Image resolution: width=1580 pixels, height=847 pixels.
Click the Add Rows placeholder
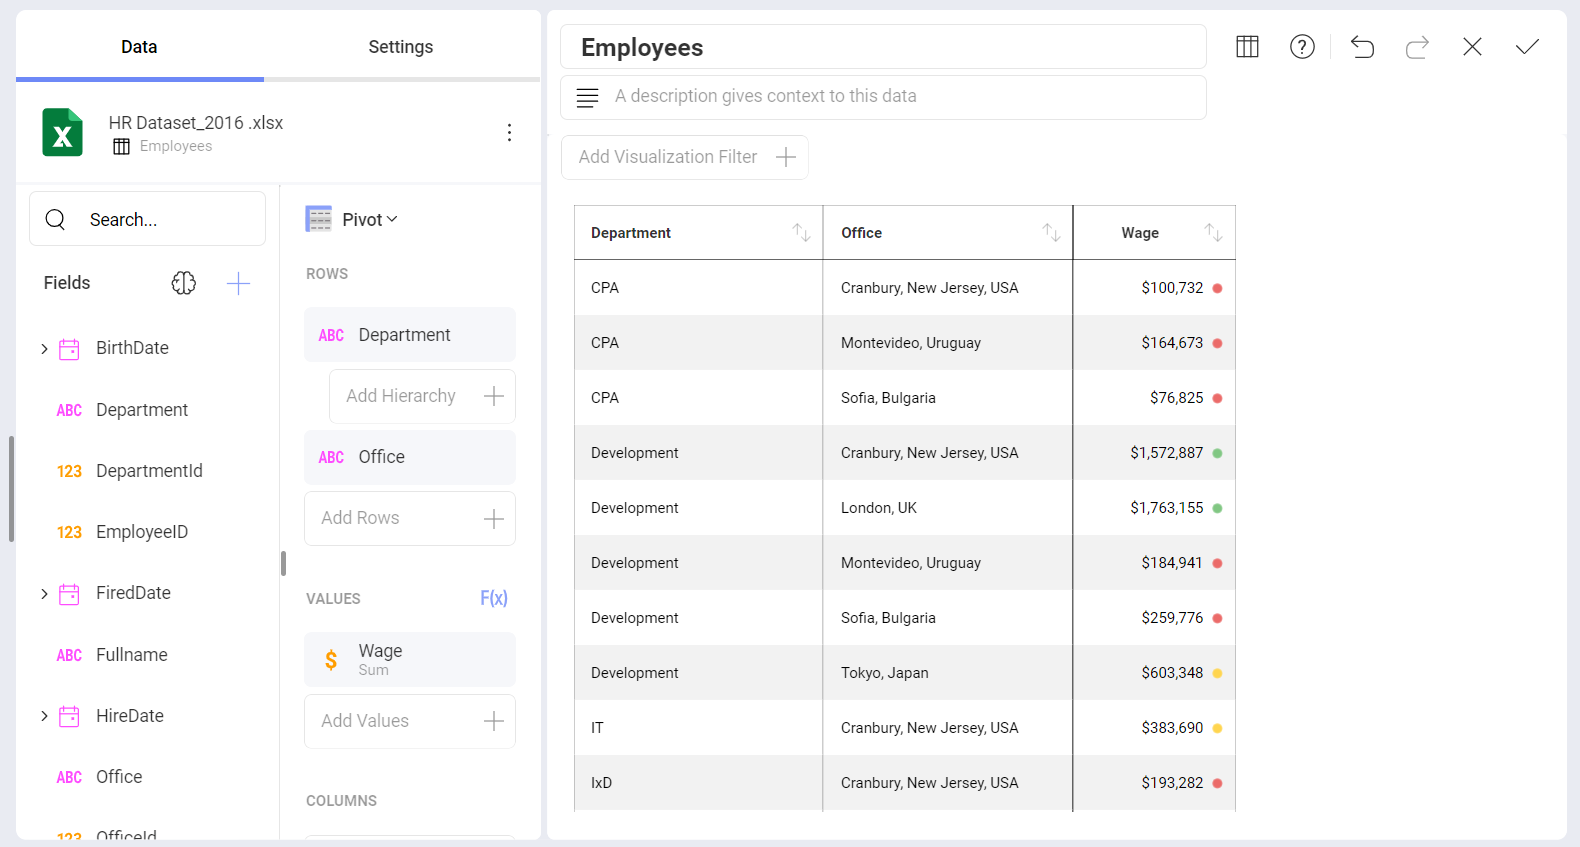pos(410,518)
